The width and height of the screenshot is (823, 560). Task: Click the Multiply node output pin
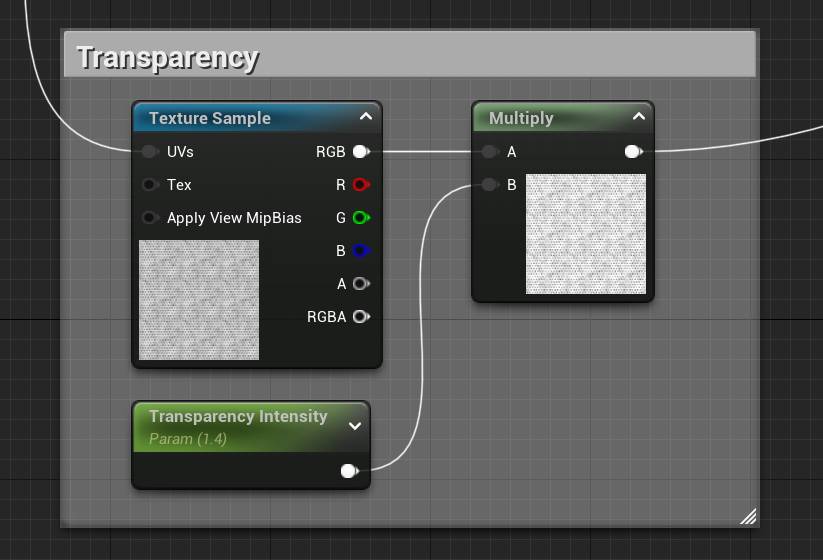(x=634, y=152)
